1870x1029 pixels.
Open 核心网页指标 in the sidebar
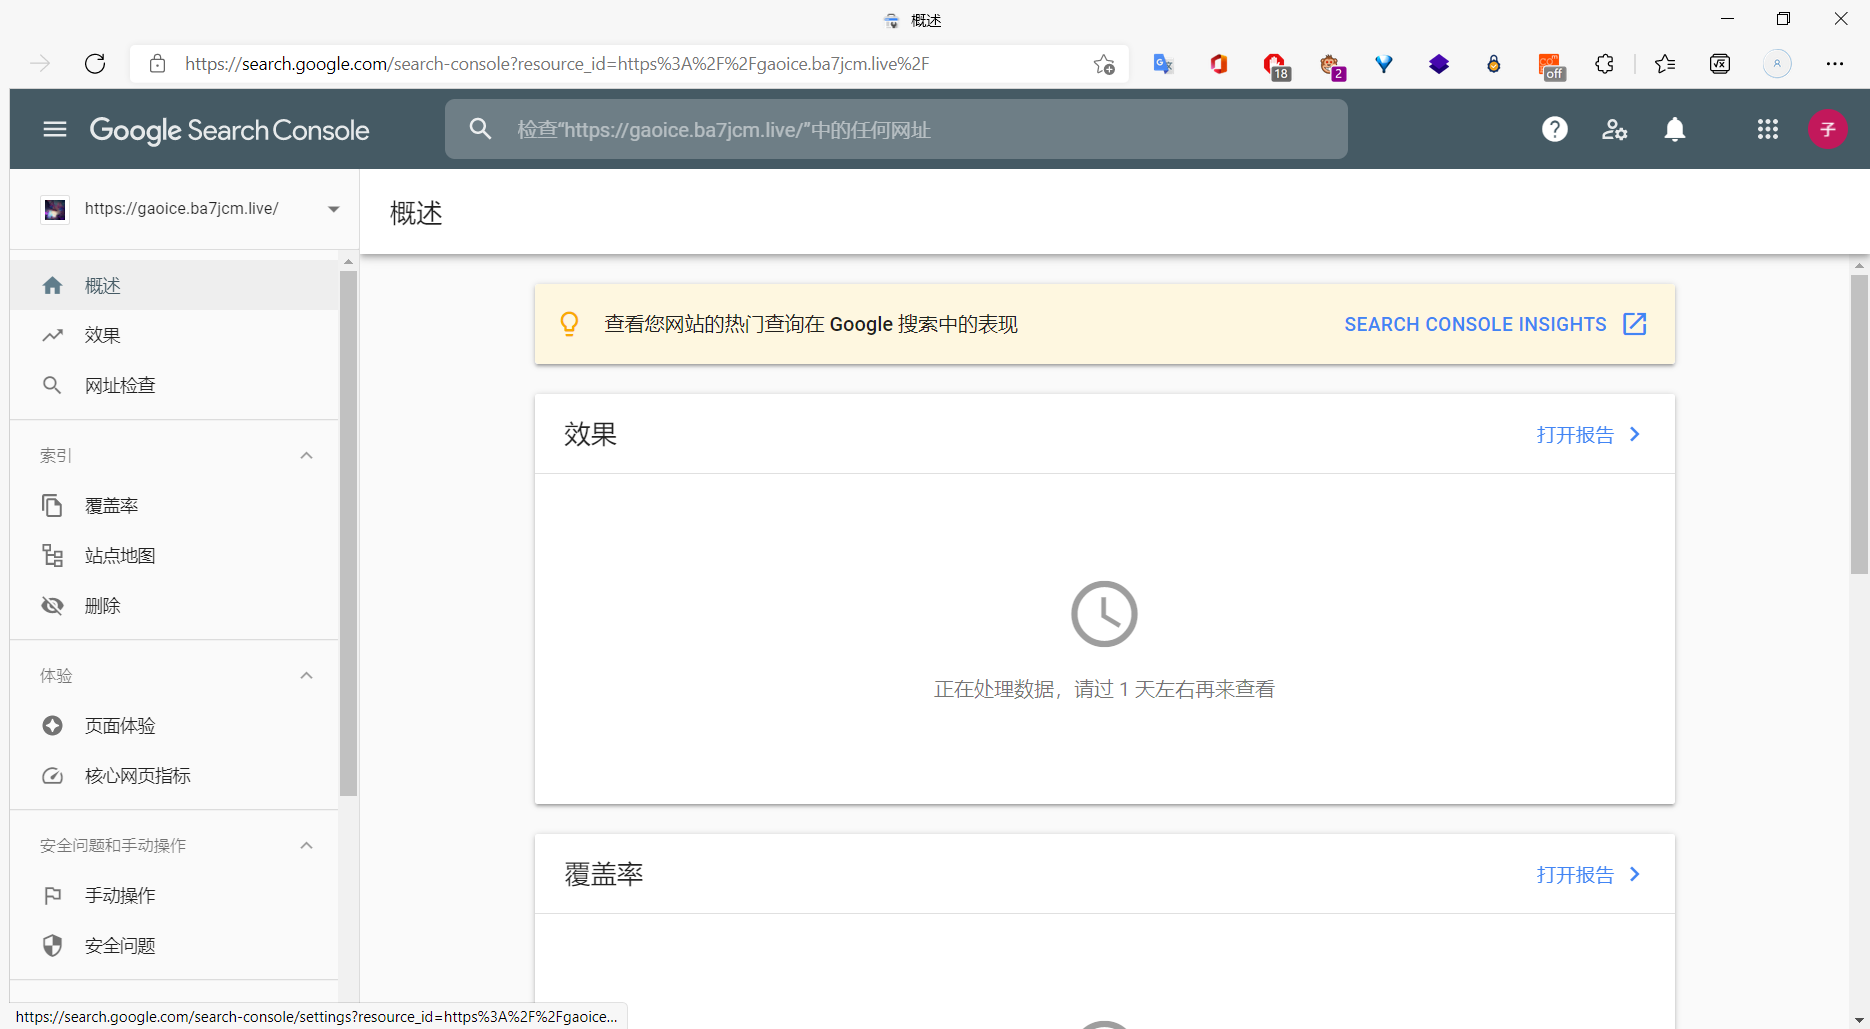(174, 776)
